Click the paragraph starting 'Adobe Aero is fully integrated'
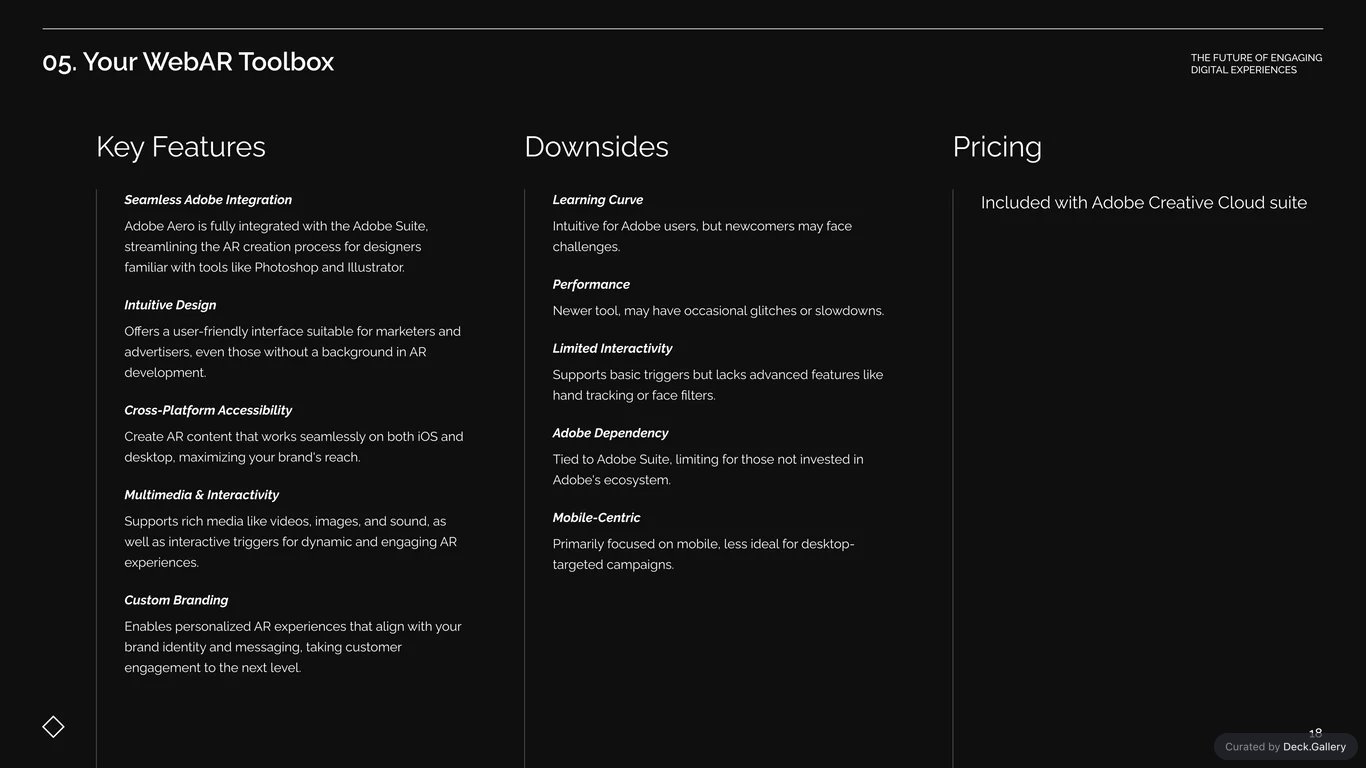1366x768 pixels. coord(276,247)
